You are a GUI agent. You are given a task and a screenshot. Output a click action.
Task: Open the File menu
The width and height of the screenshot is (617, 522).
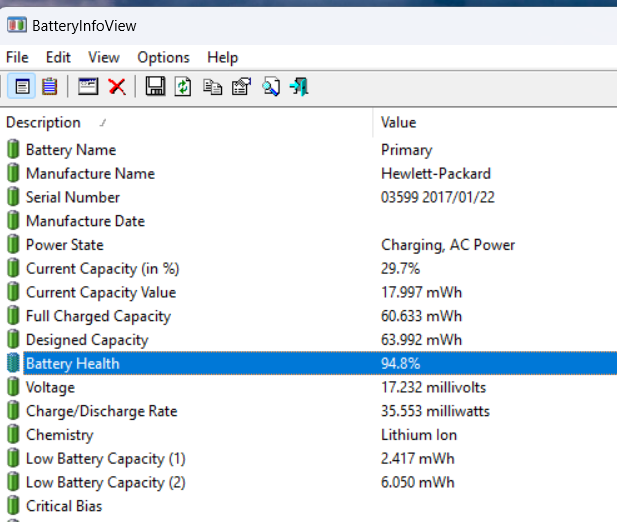point(17,58)
